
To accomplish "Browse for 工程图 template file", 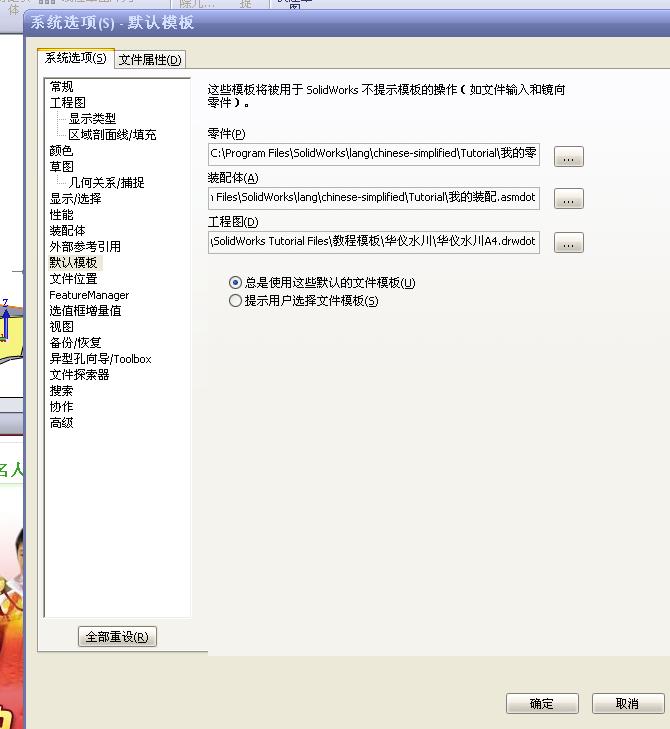I will 569,242.
